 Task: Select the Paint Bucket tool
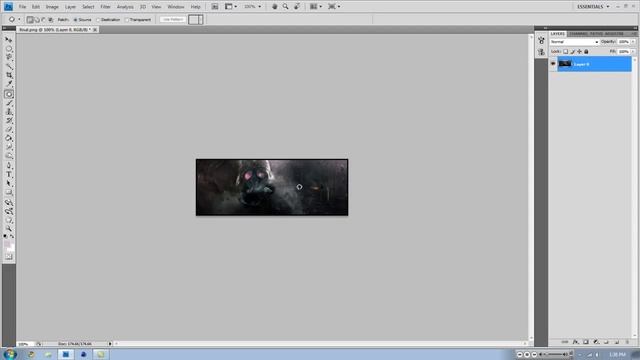pyautogui.click(x=9, y=138)
